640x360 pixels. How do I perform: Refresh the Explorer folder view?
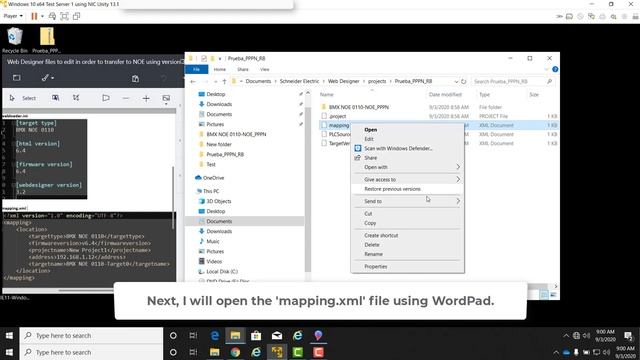(x=464, y=81)
